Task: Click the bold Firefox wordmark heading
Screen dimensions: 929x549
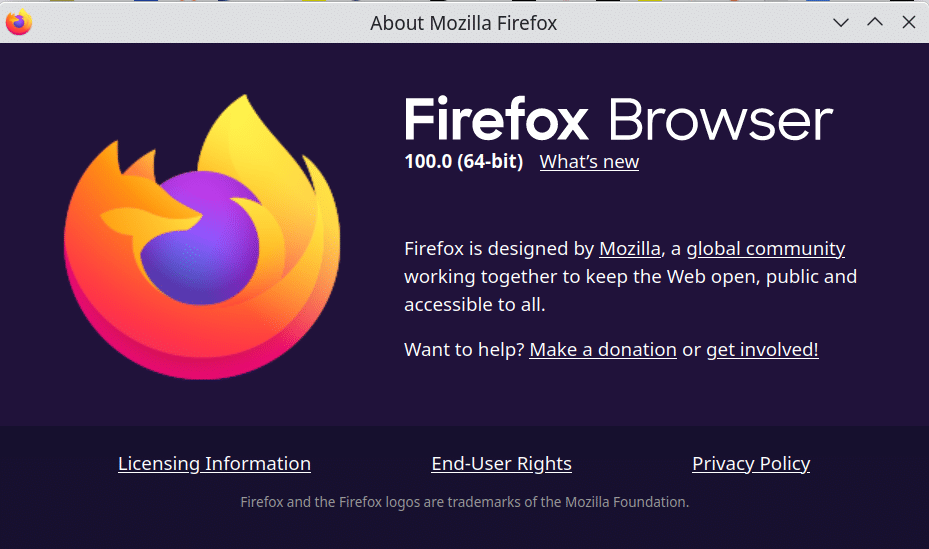Action: click(x=496, y=119)
